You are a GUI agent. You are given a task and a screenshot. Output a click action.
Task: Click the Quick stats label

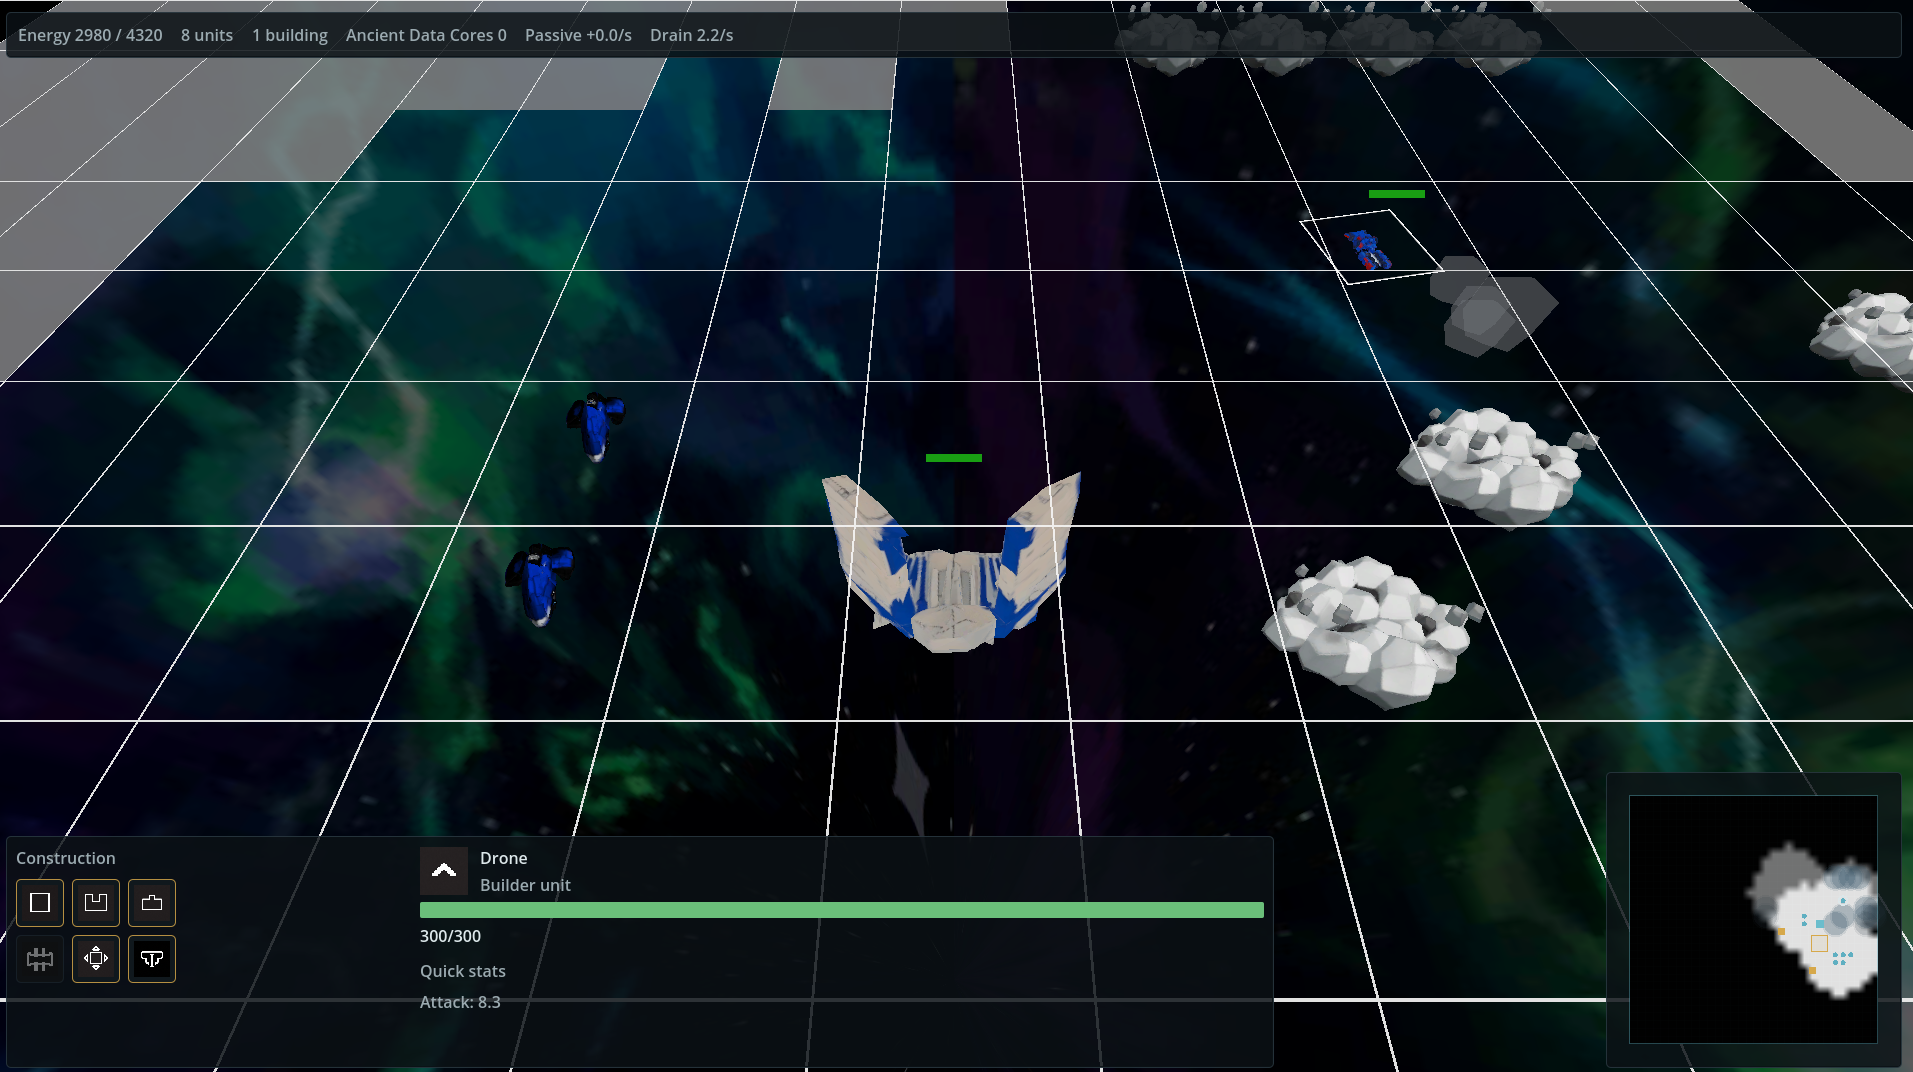(463, 971)
